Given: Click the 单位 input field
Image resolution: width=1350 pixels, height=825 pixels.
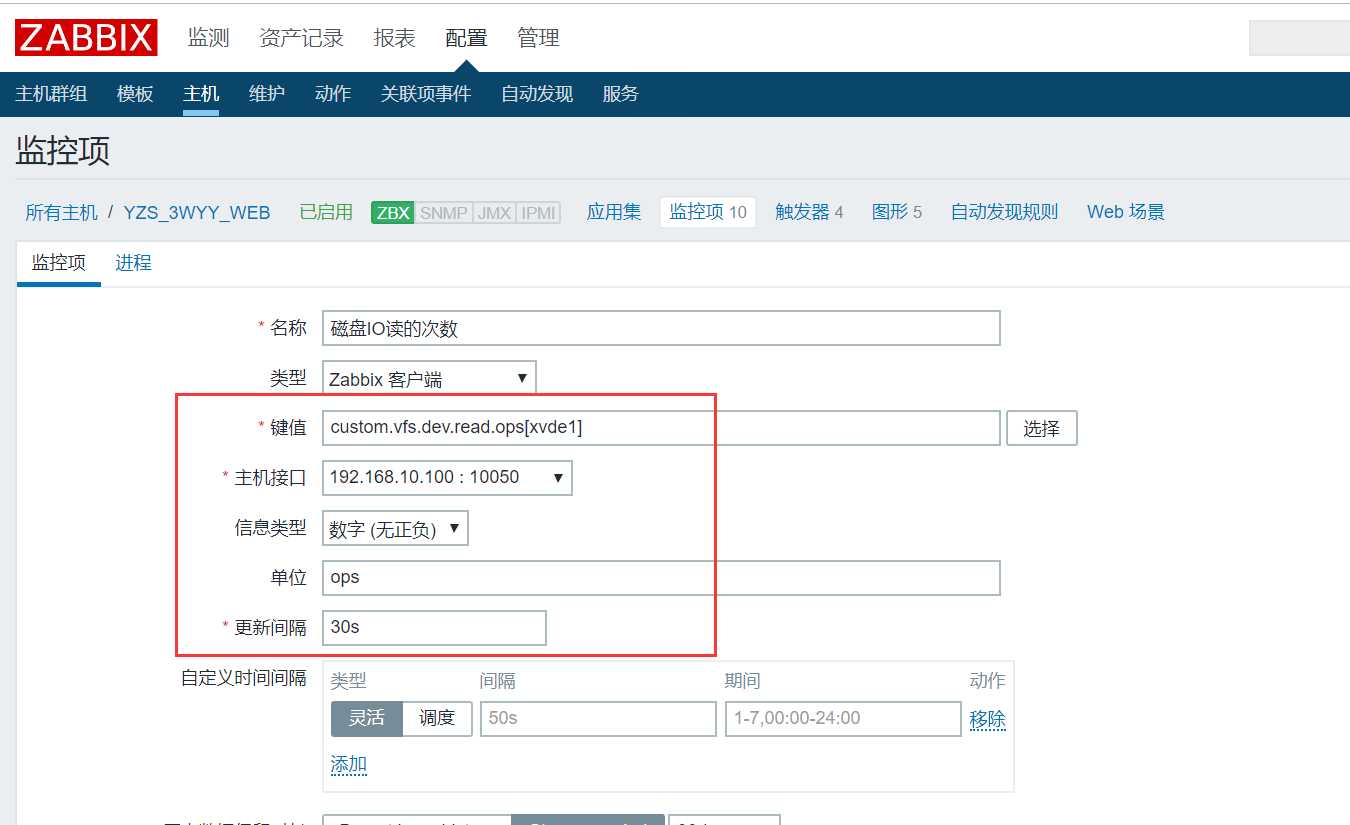Looking at the screenshot, I should tap(661, 578).
